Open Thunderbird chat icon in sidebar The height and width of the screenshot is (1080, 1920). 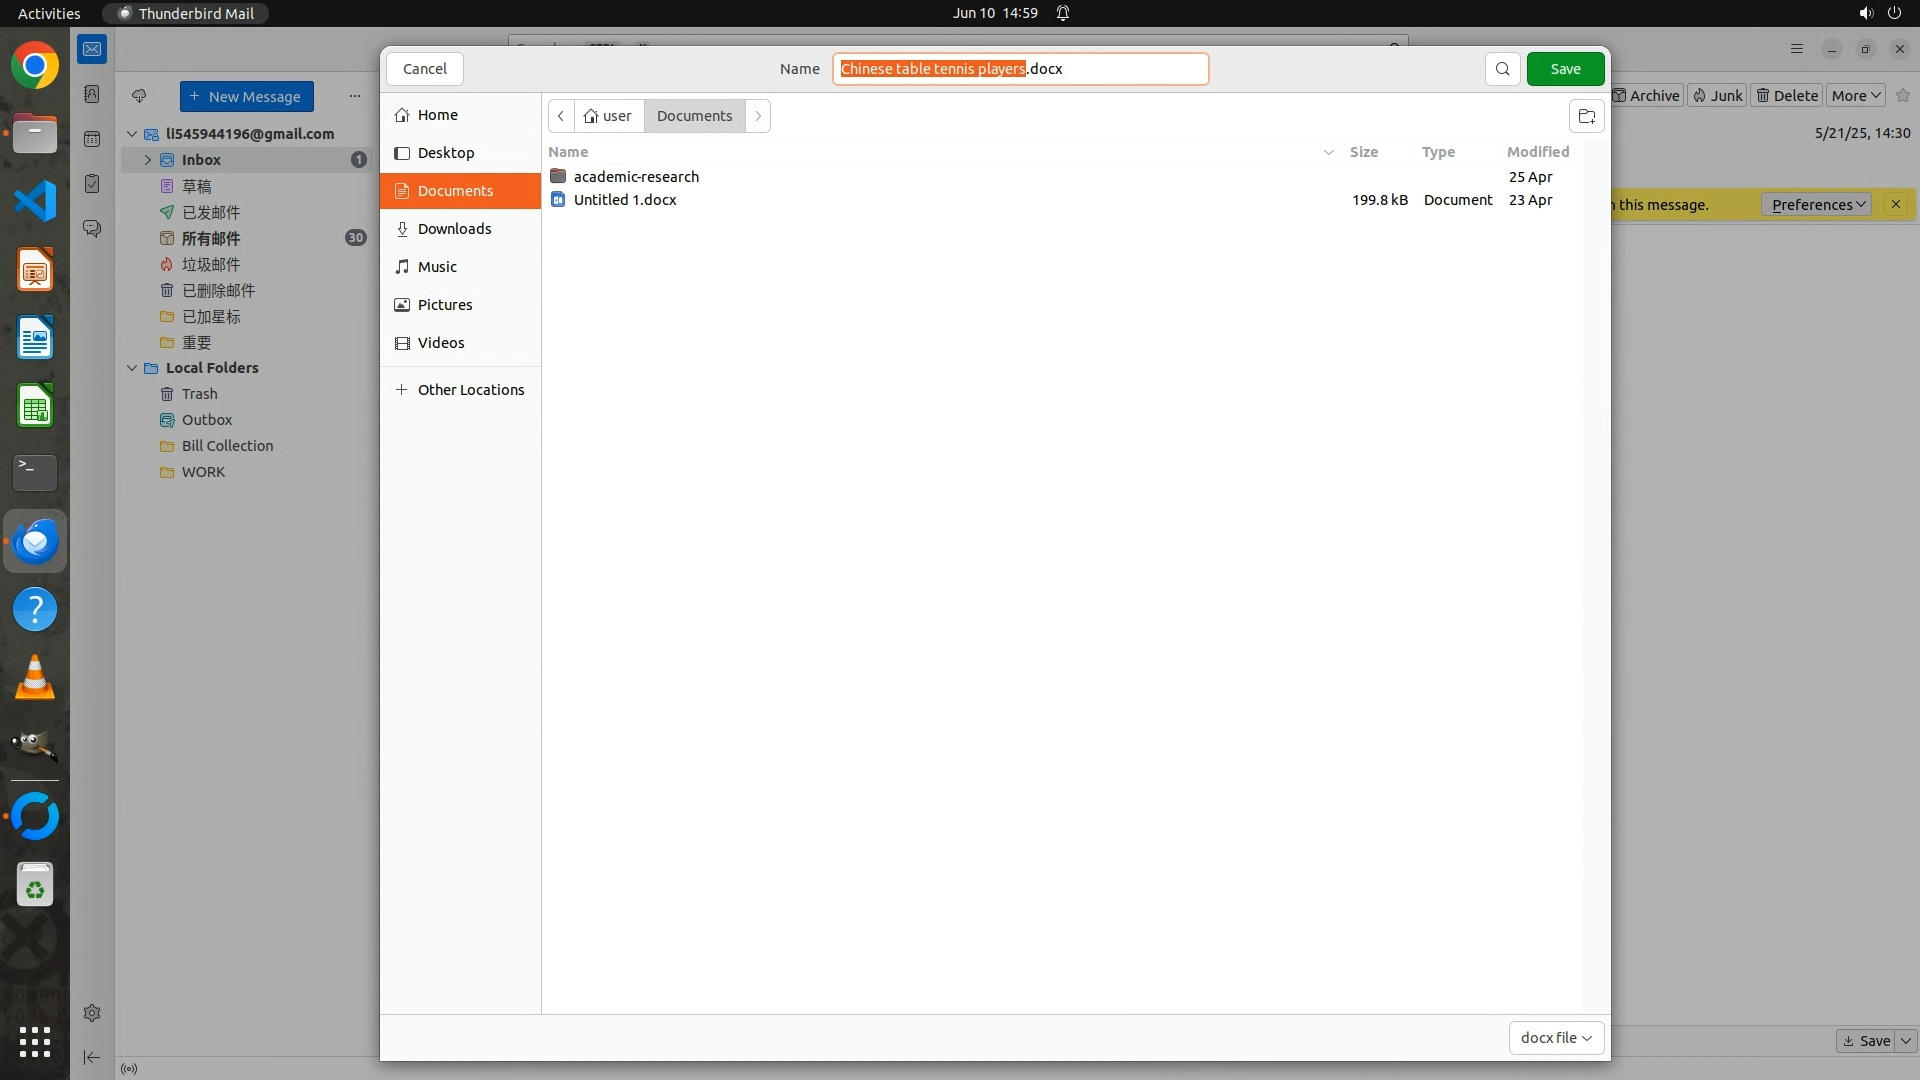click(x=92, y=229)
